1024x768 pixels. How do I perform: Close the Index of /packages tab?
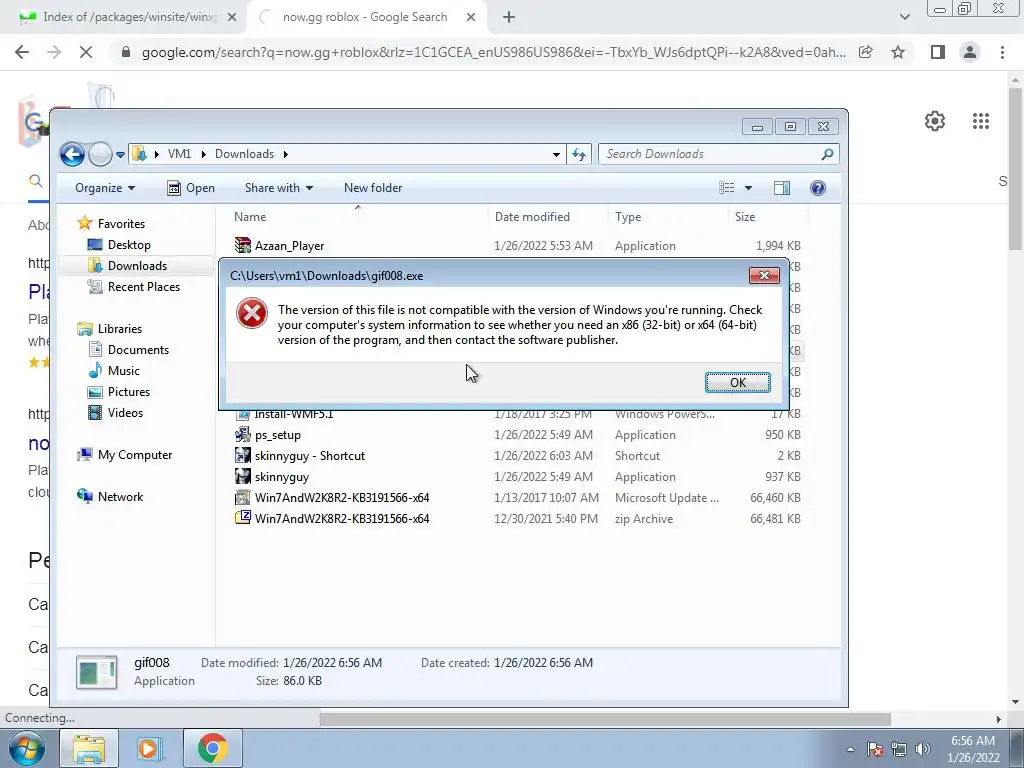232,18
